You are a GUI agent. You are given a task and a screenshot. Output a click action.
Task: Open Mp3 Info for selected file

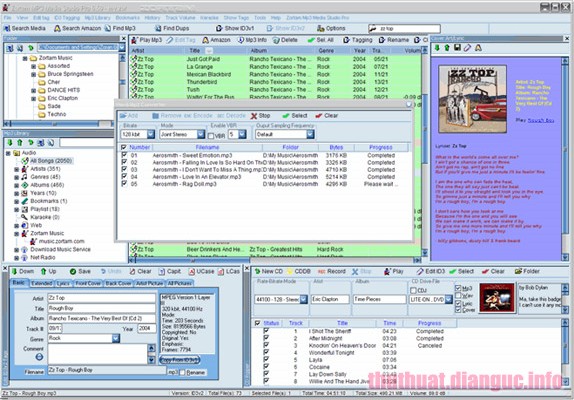pos(252,40)
